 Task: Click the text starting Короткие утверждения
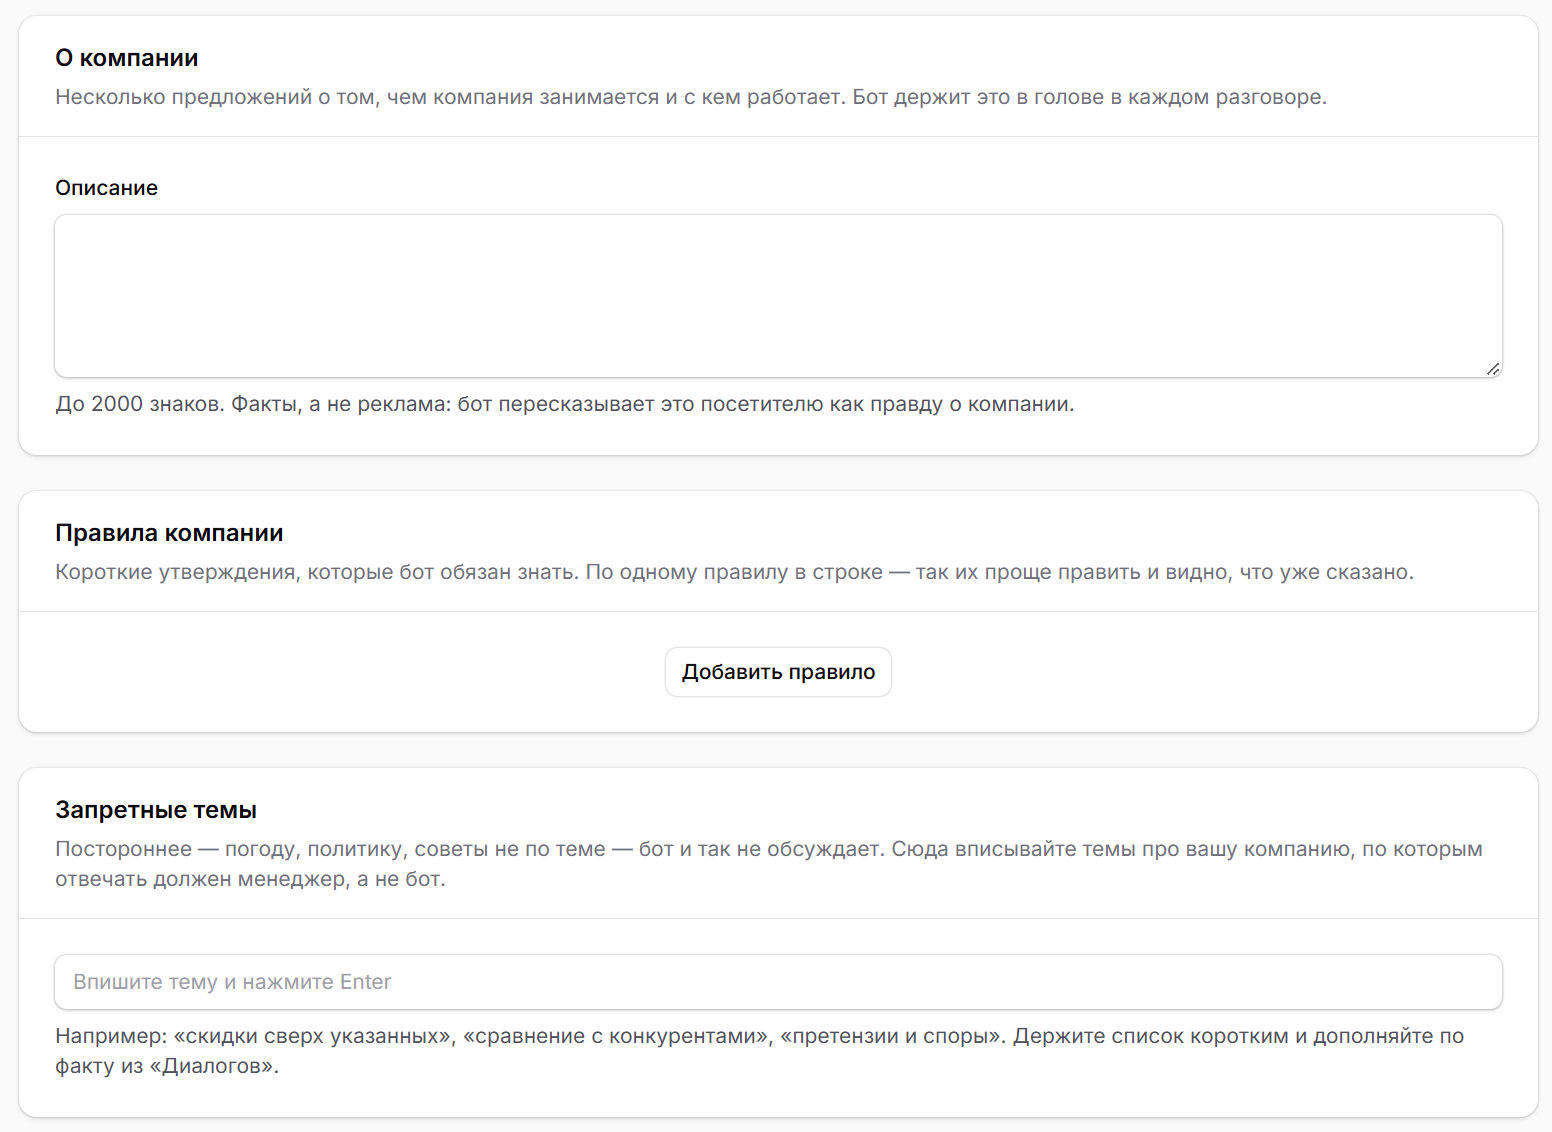734,572
